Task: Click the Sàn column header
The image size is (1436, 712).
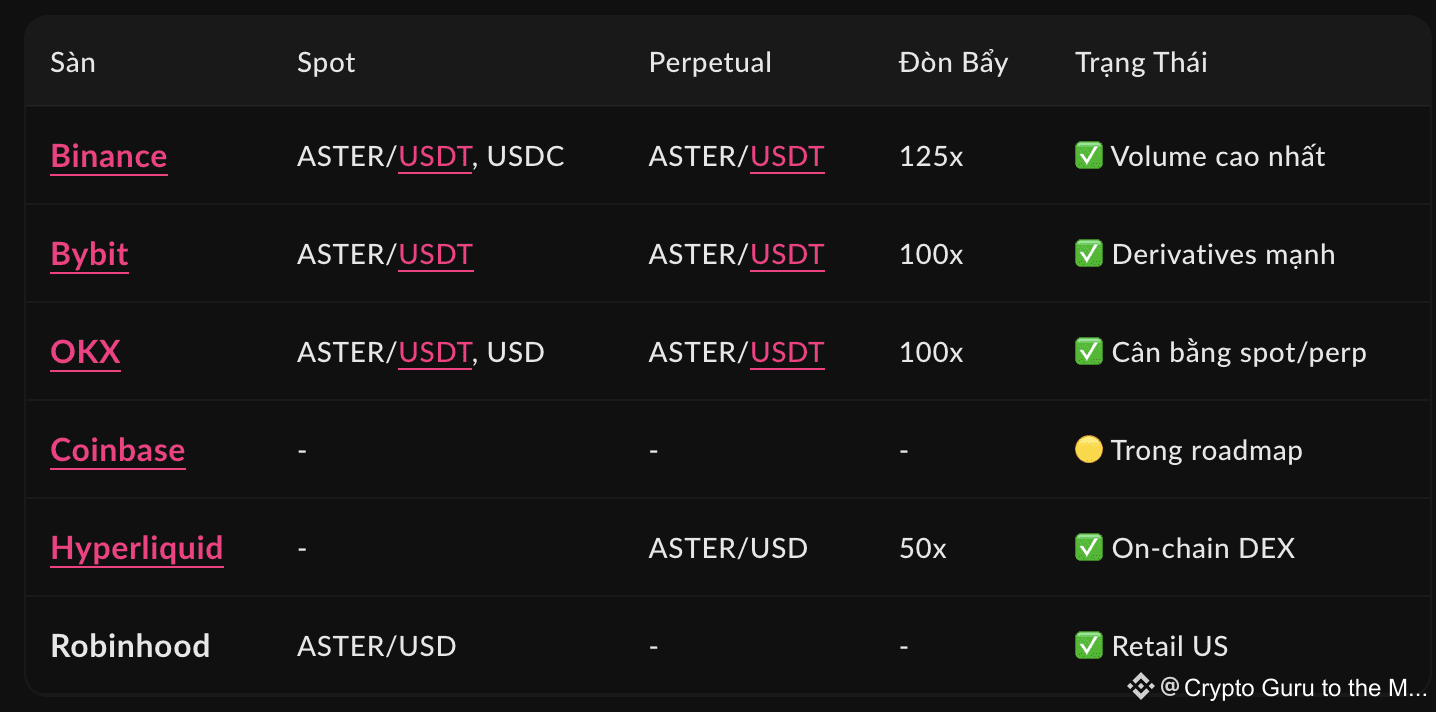Action: 73,62
